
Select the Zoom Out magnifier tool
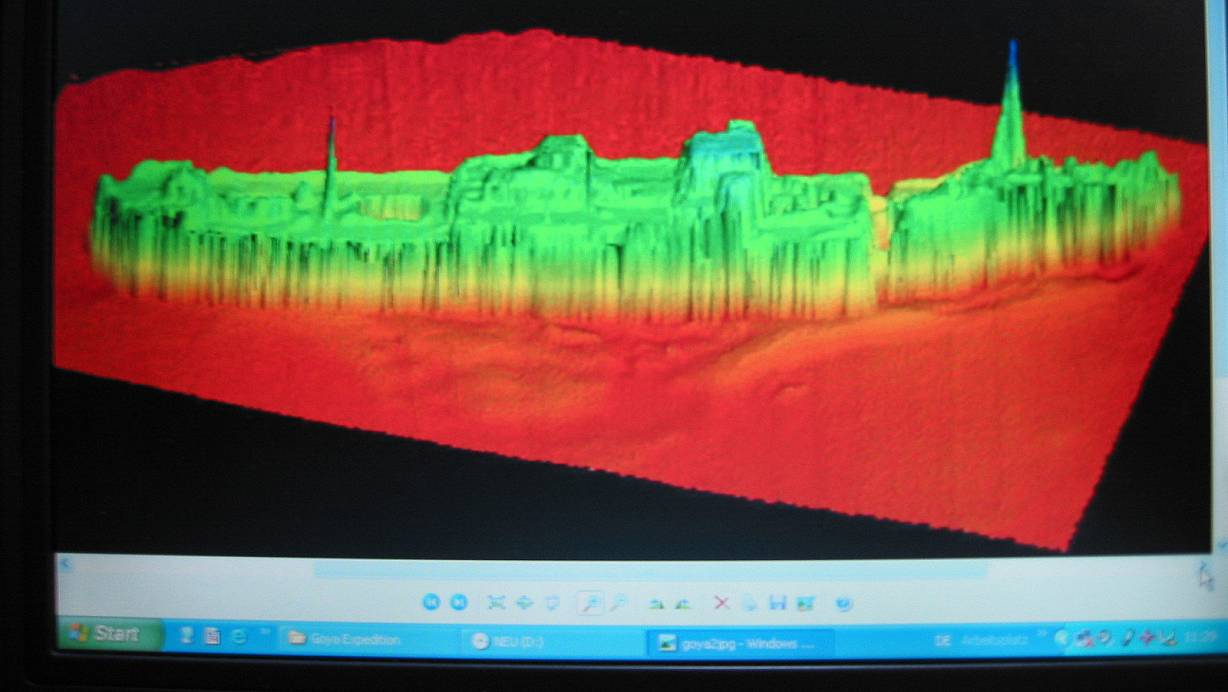click(x=618, y=603)
